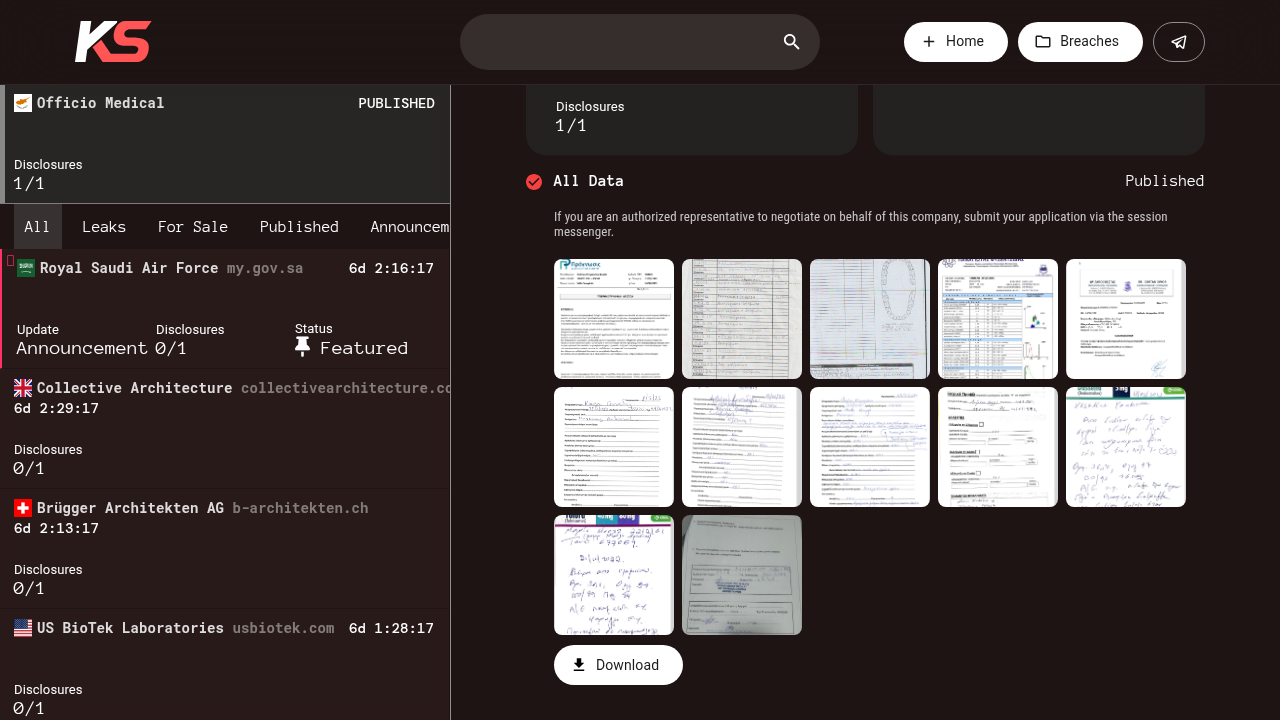Click the my.gov.sa domain text
The image size is (1280, 720).
(265, 268)
